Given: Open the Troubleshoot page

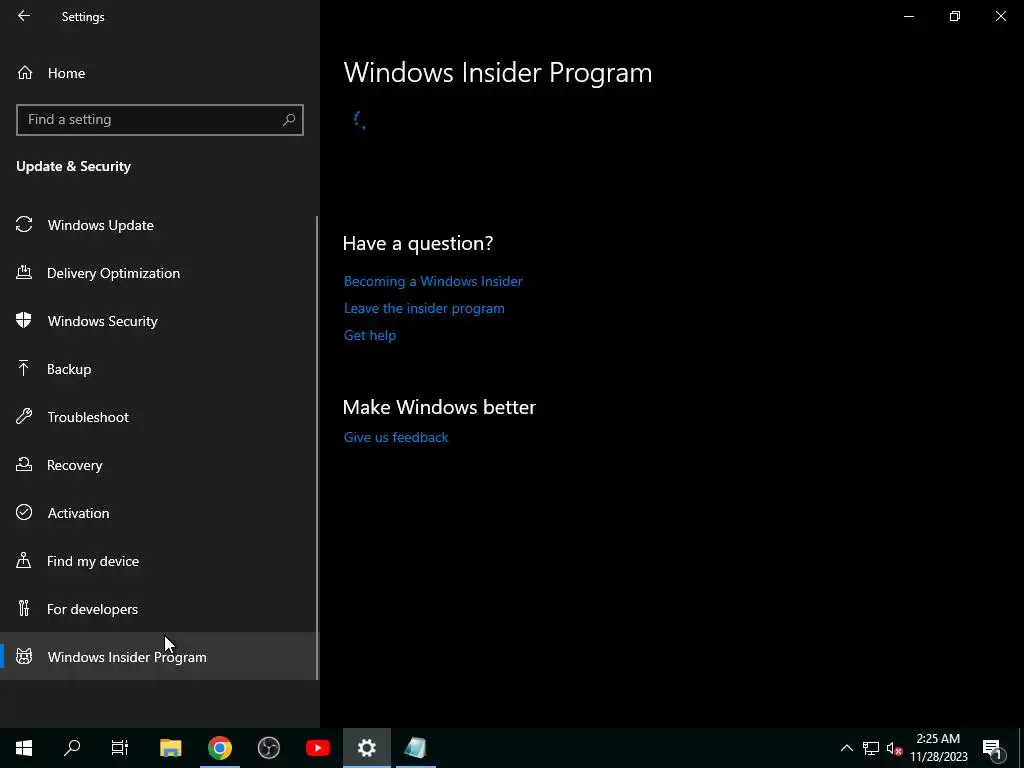Looking at the screenshot, I should click(x=158, y=417).
